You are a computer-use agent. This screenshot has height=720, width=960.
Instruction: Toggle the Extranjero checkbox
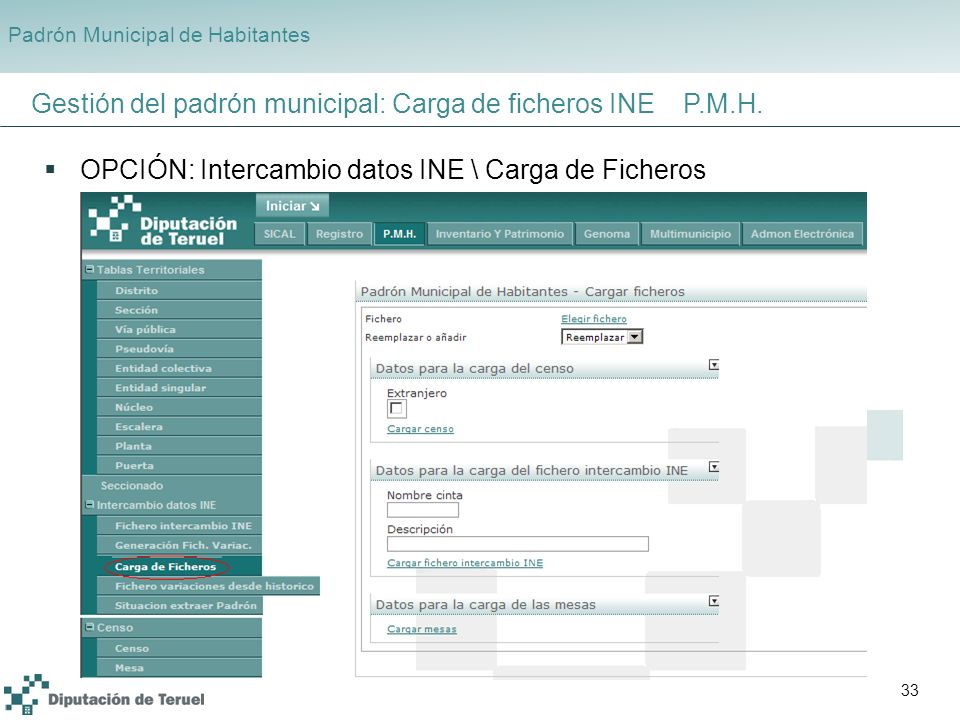(x=396, y=408)
